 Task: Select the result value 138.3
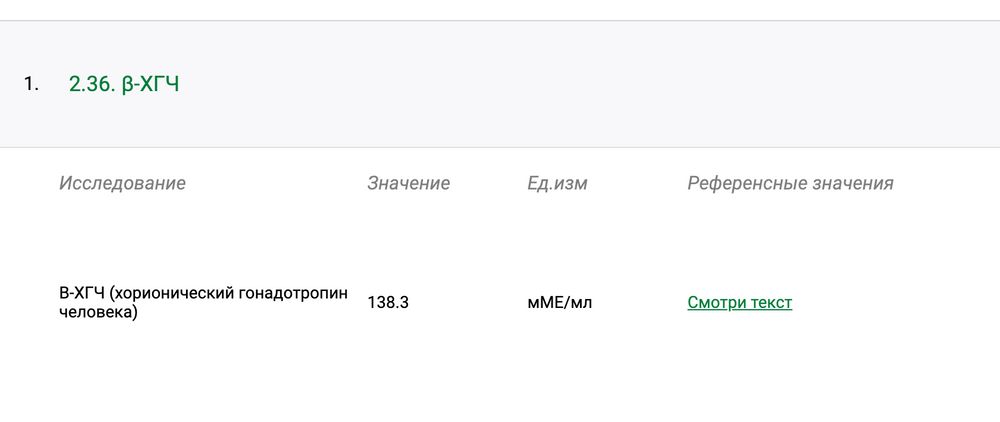388,302
